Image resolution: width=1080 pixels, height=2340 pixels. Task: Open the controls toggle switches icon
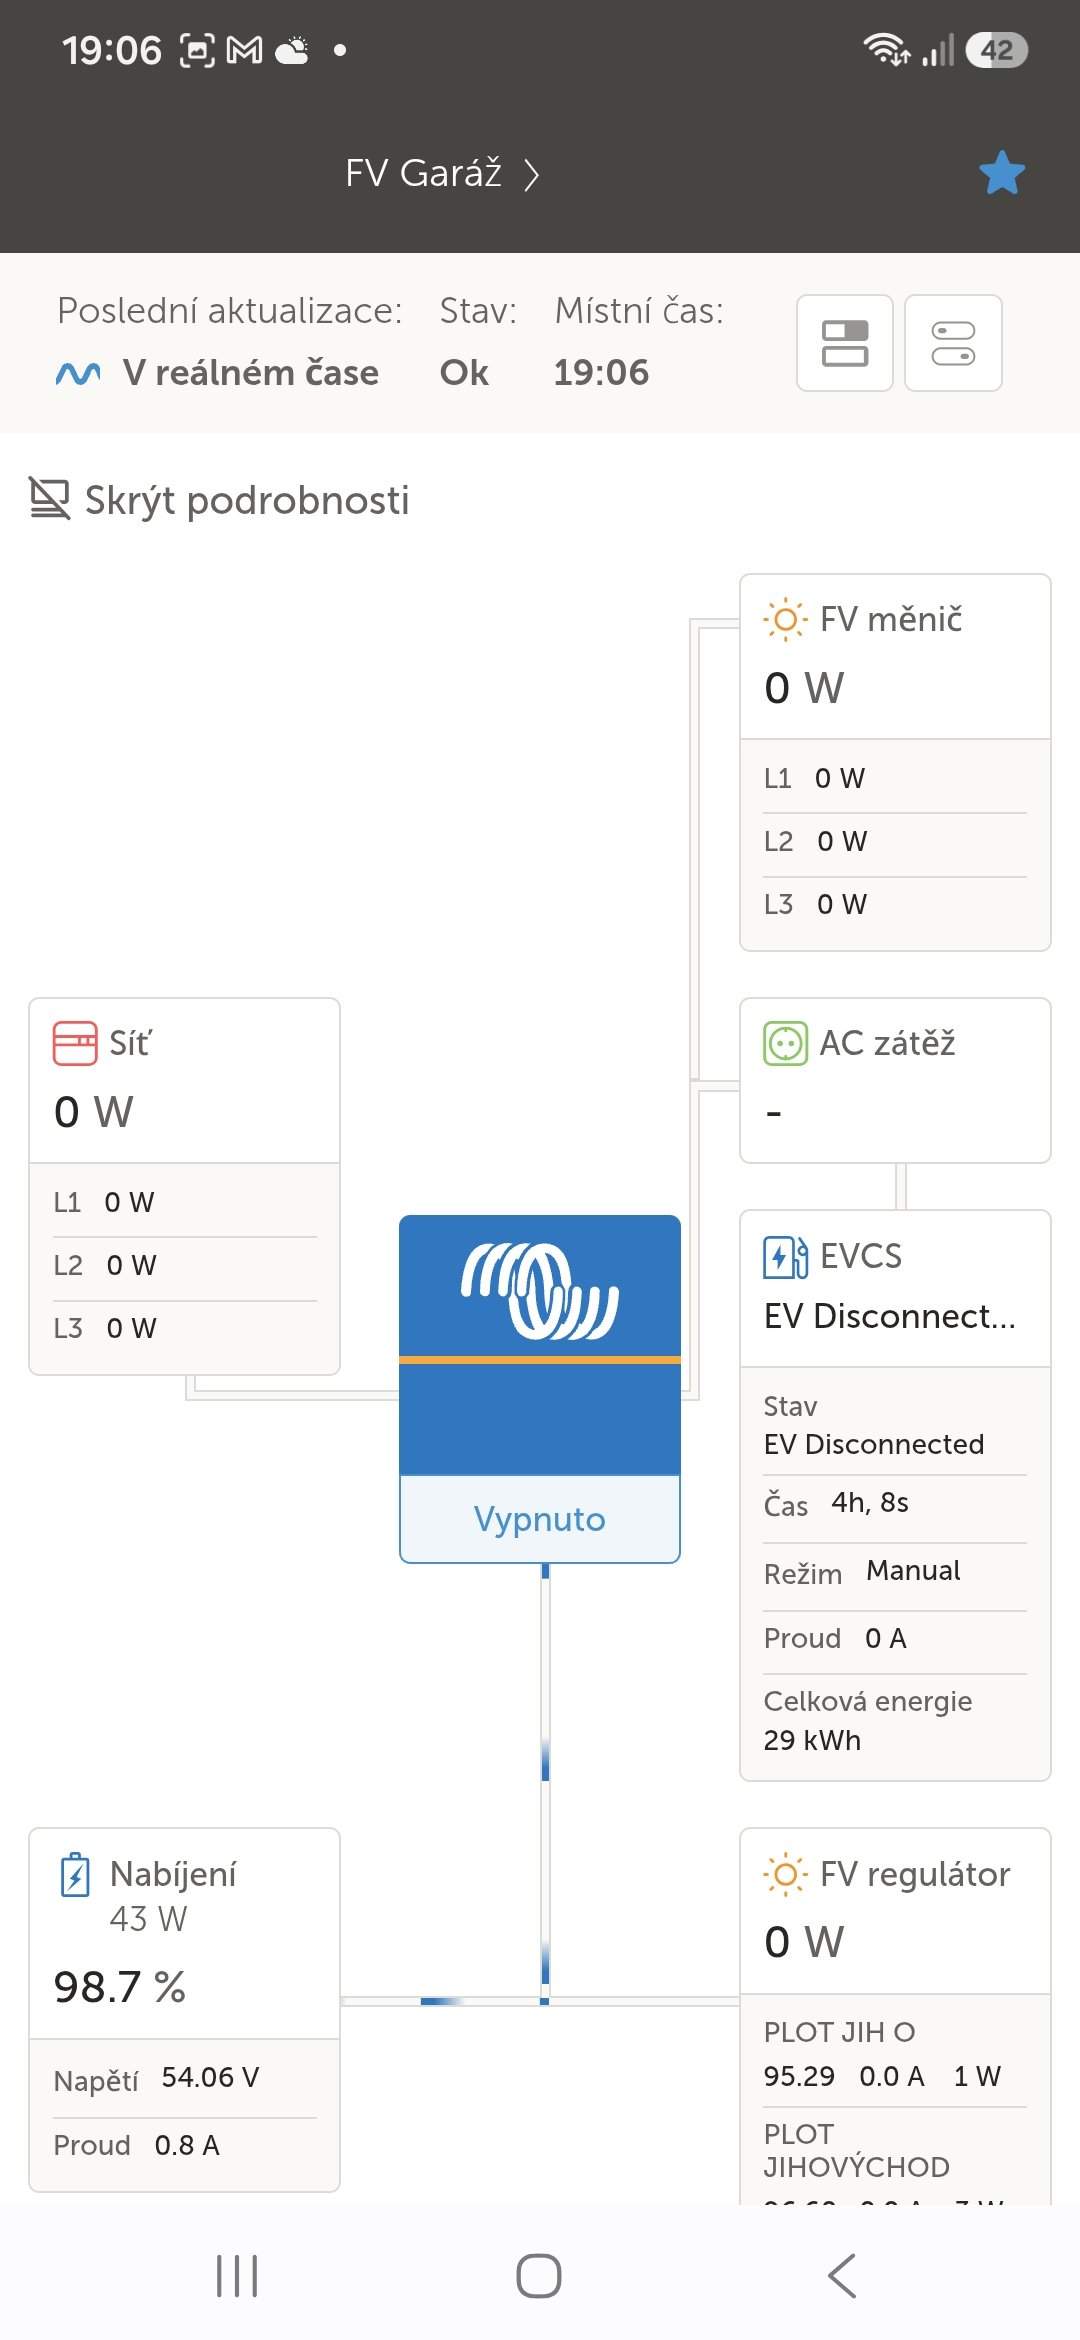pos(953,343)
